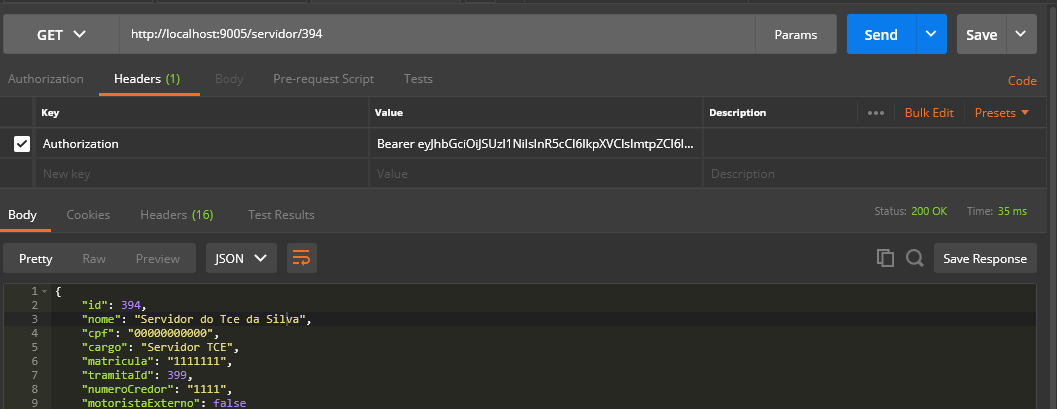Click the 35 ms time value
This screenshot has height=409, width=1057.
[x=1013, y=211]
